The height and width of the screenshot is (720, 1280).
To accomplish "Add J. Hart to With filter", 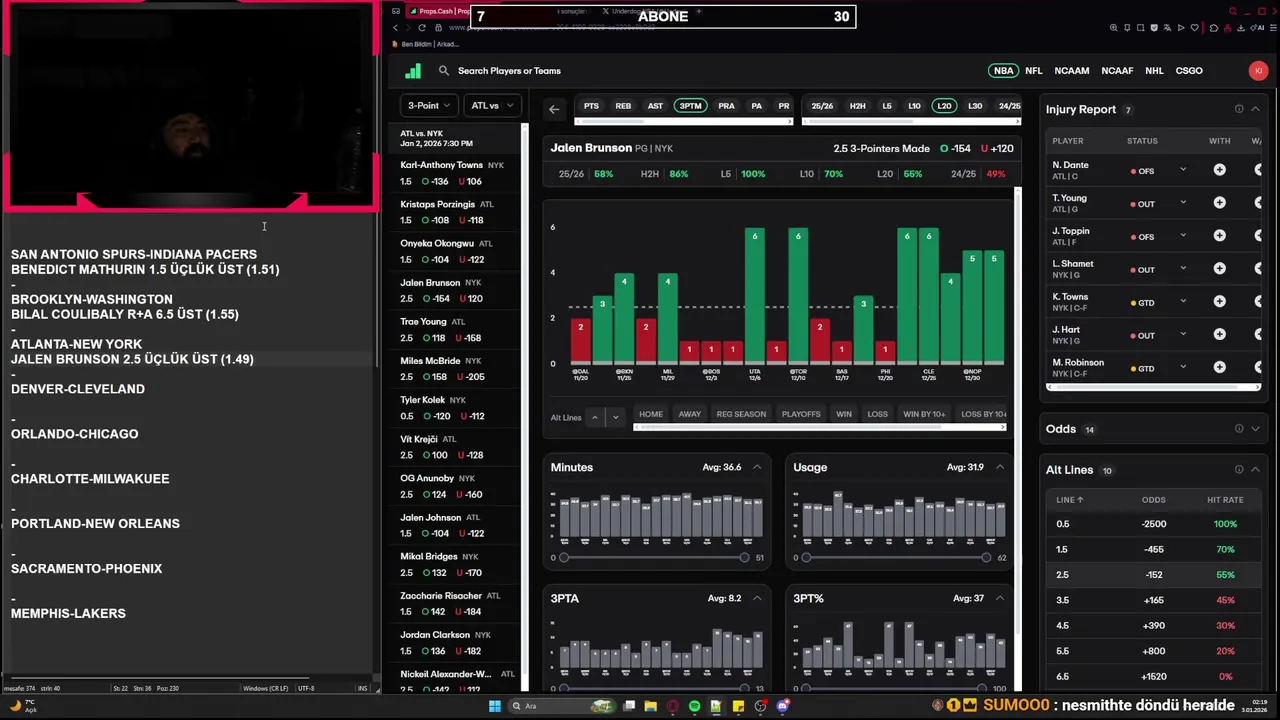I will [x=1219, y=335].
